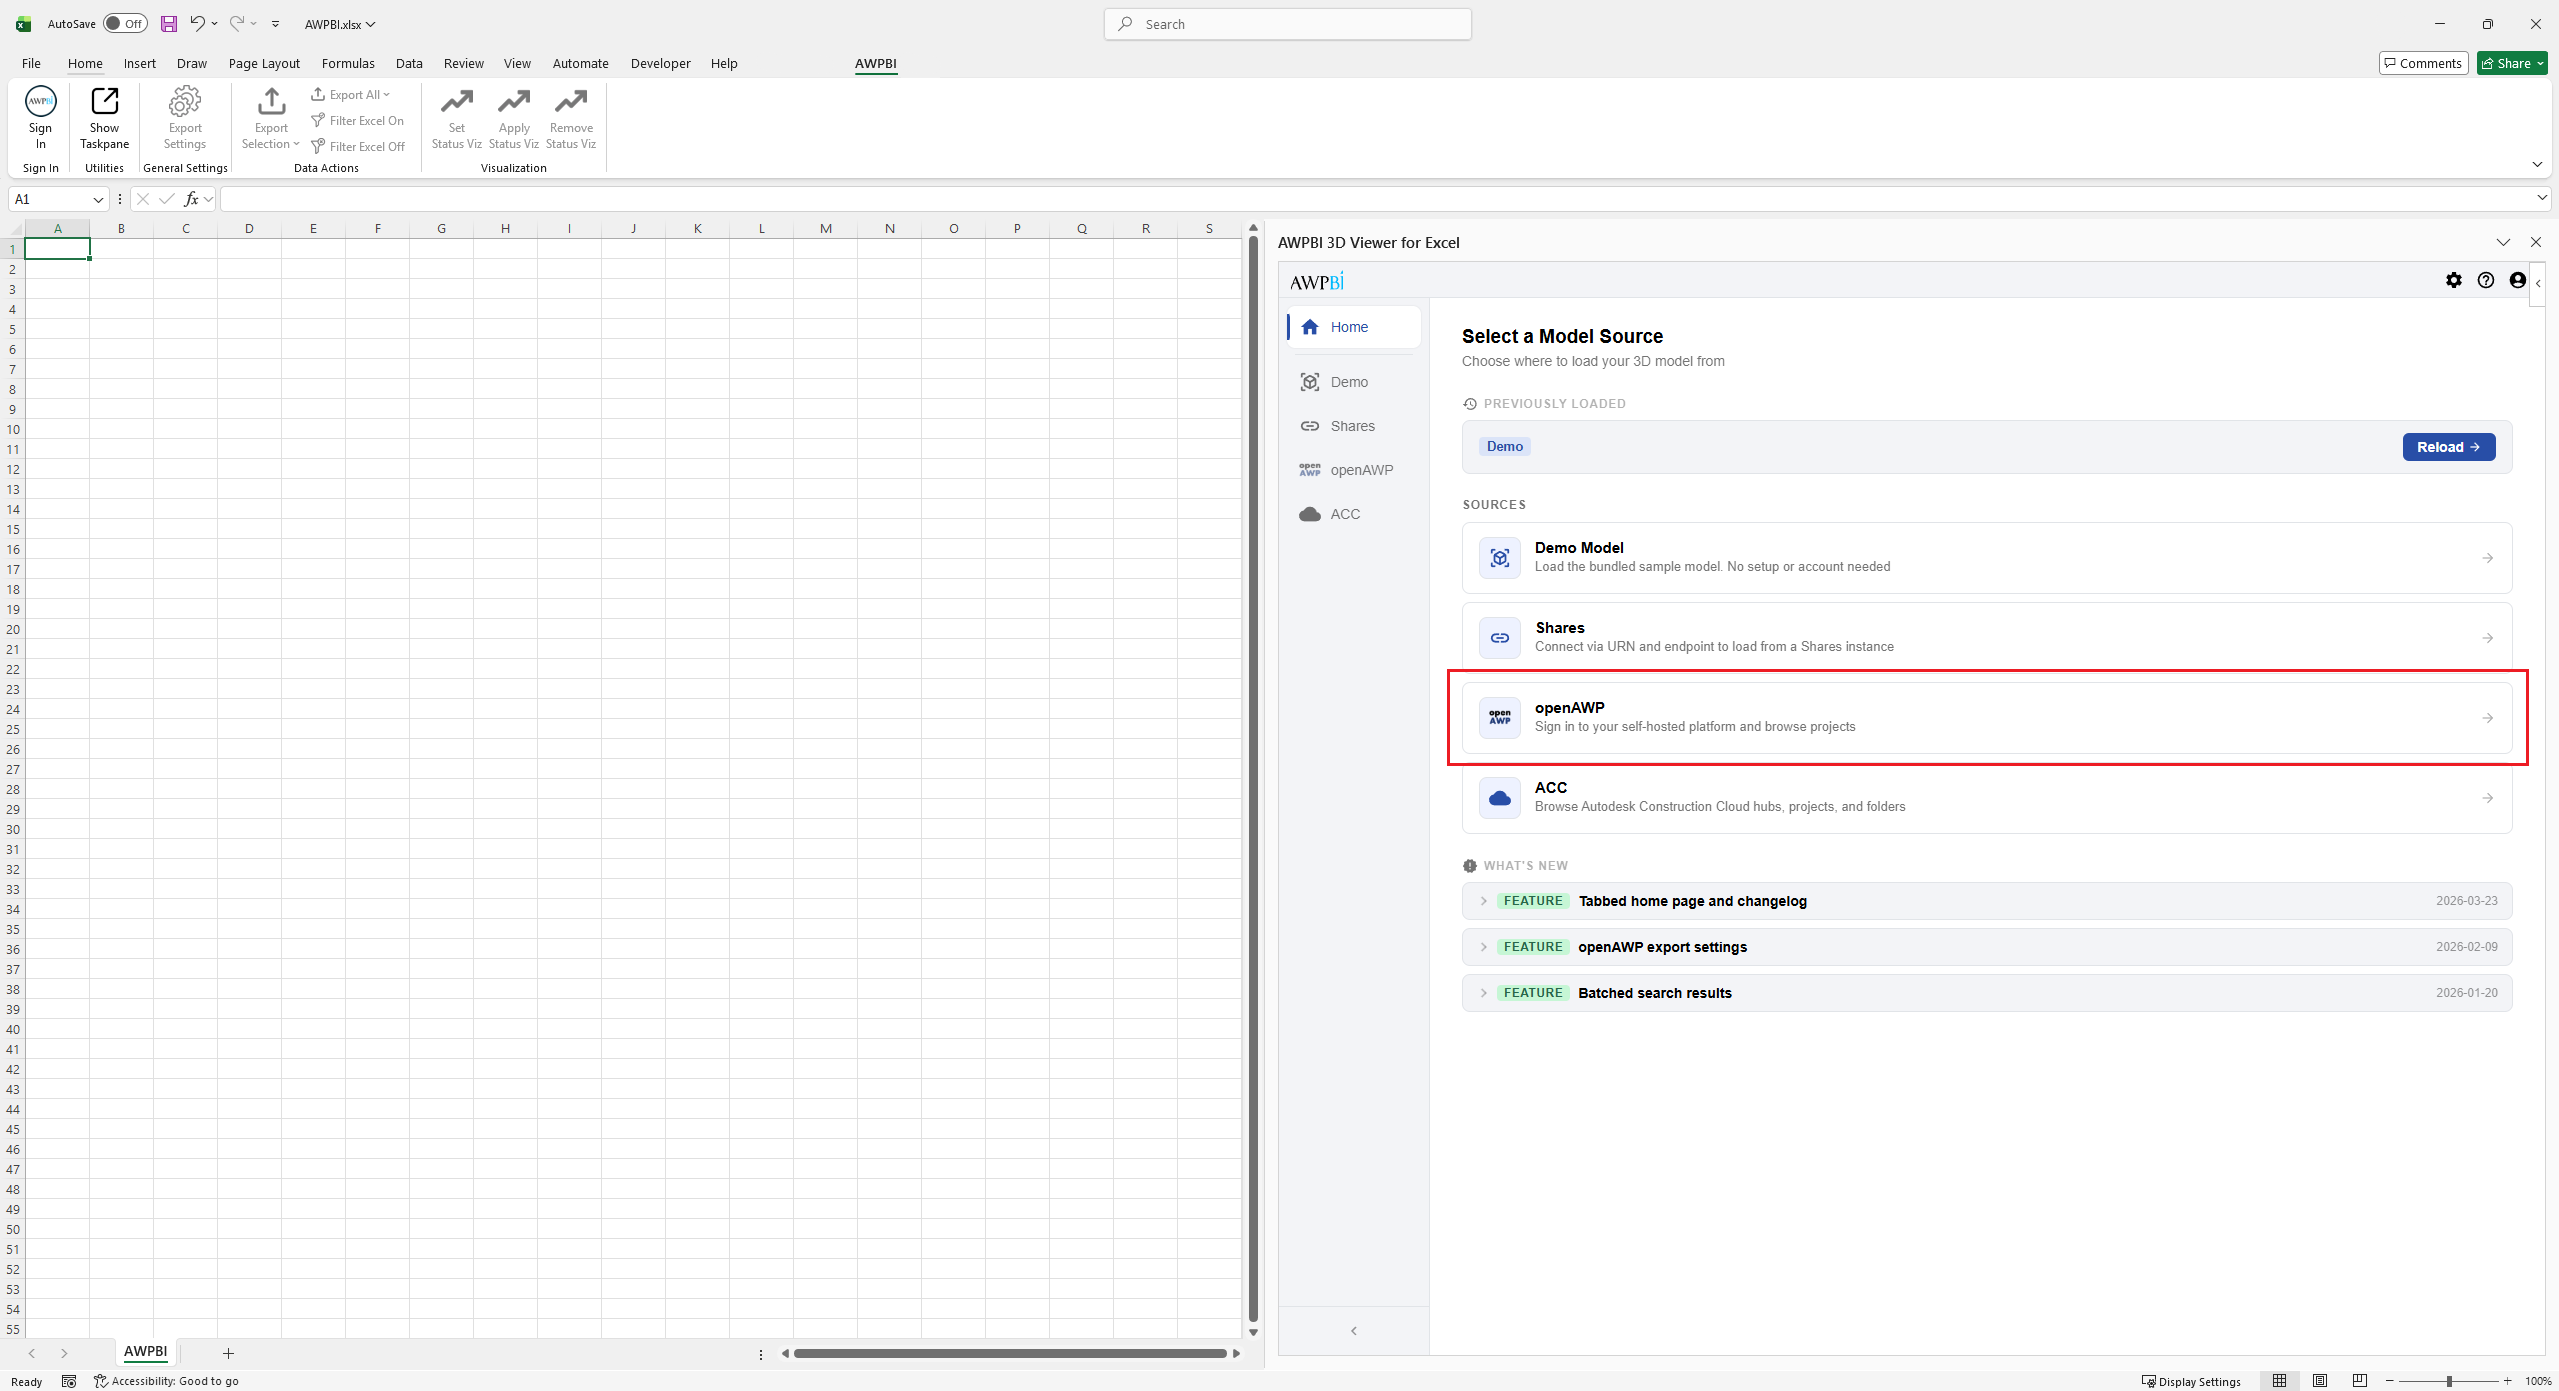Viewport: 2559px width, 1391px height.
Task: Click the Demo previously loaded tag
Action: (x=1504, y=447)
